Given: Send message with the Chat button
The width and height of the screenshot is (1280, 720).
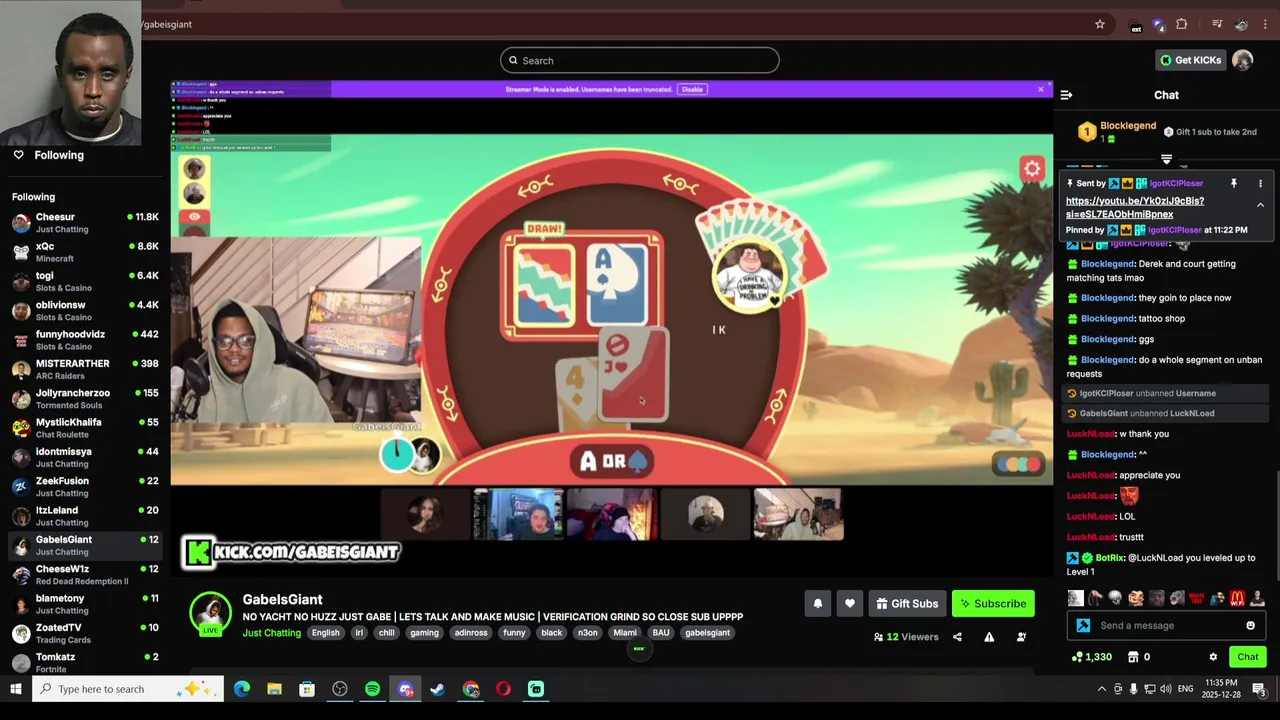Looking at the screenshot, I should click(1247, 657).
